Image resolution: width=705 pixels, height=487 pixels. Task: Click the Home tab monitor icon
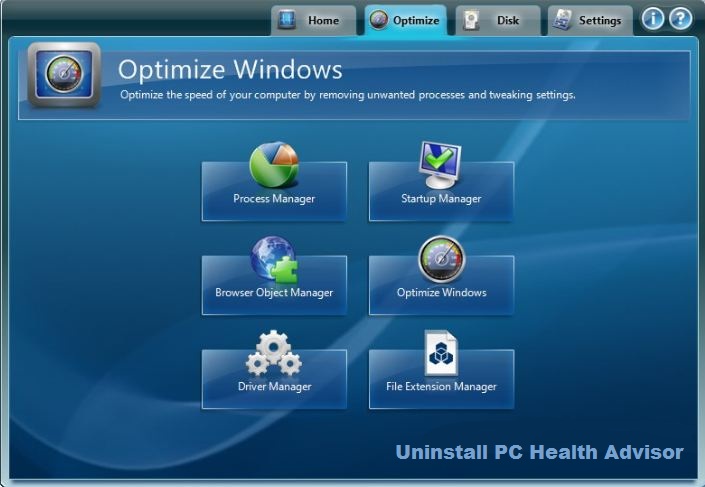click(287, 20)
